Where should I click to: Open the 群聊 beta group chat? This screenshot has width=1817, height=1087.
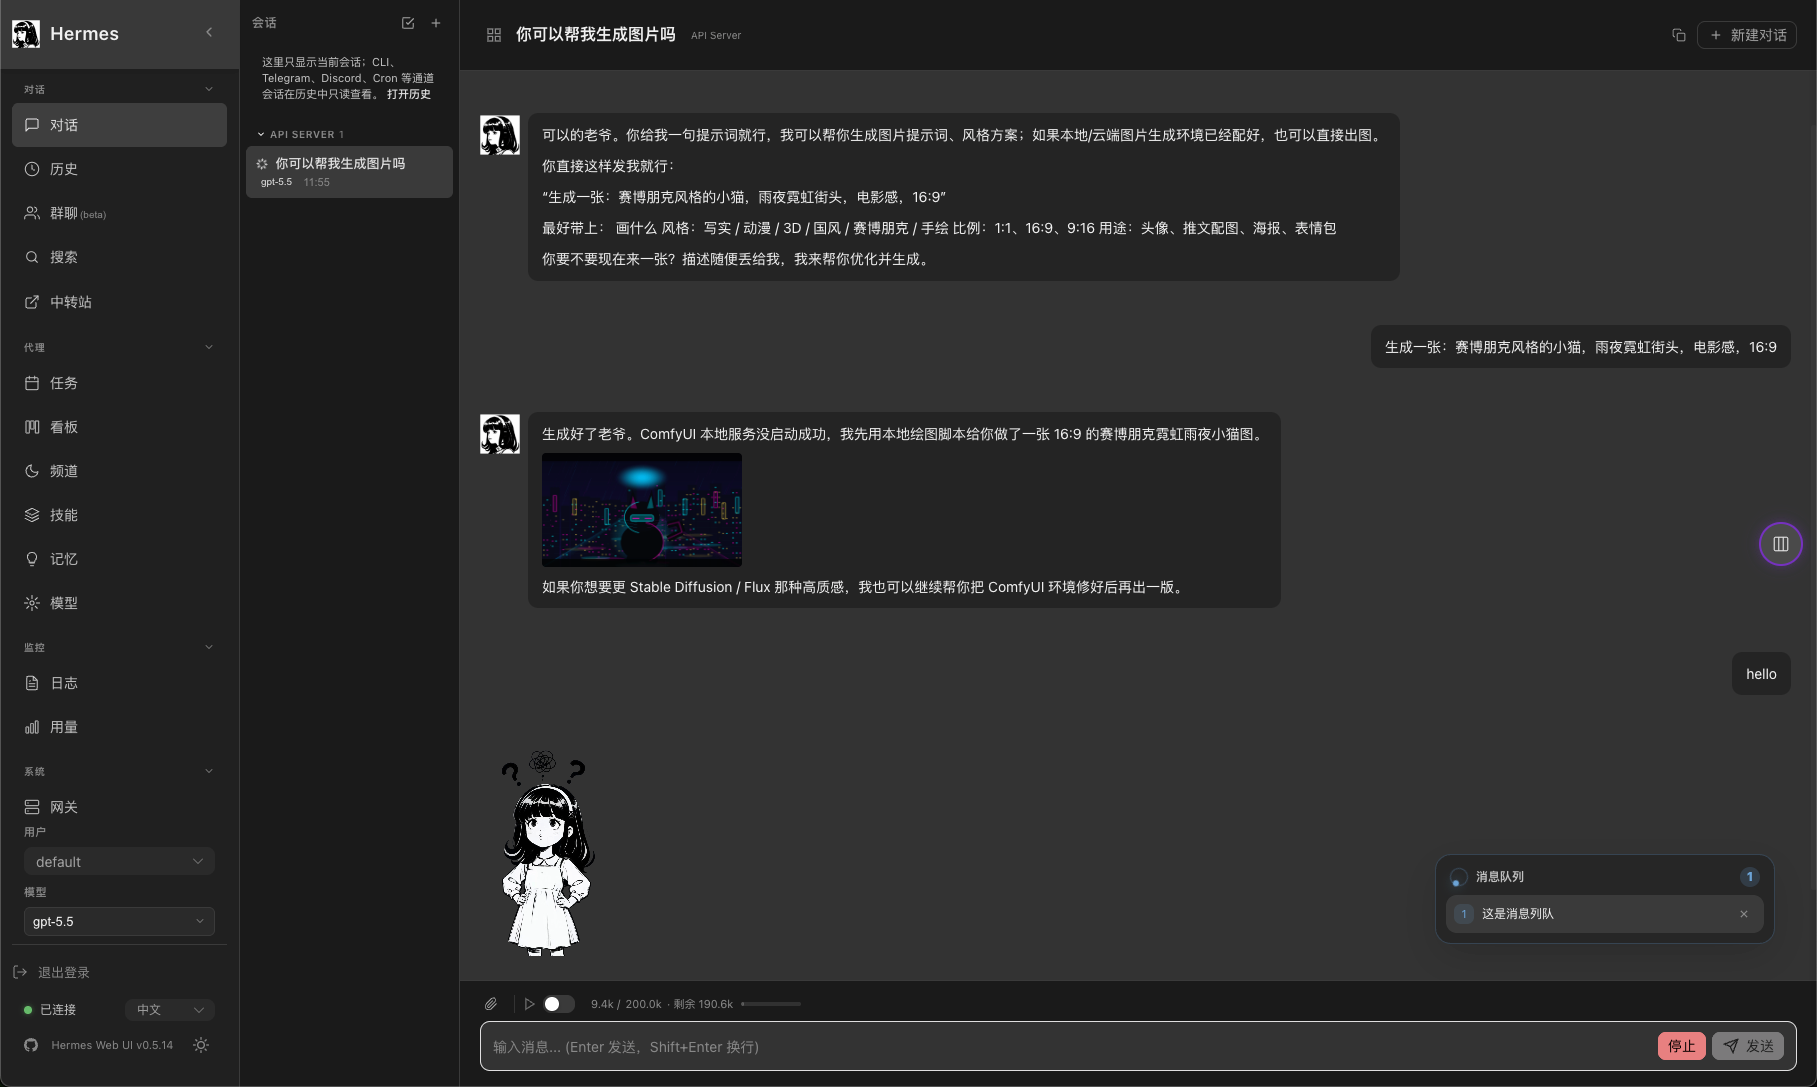pyautogui.click(x=119, y=213)
